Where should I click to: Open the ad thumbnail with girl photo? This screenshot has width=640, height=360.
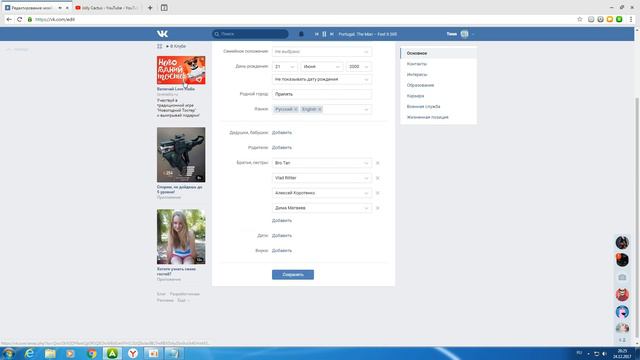[181, 237]
